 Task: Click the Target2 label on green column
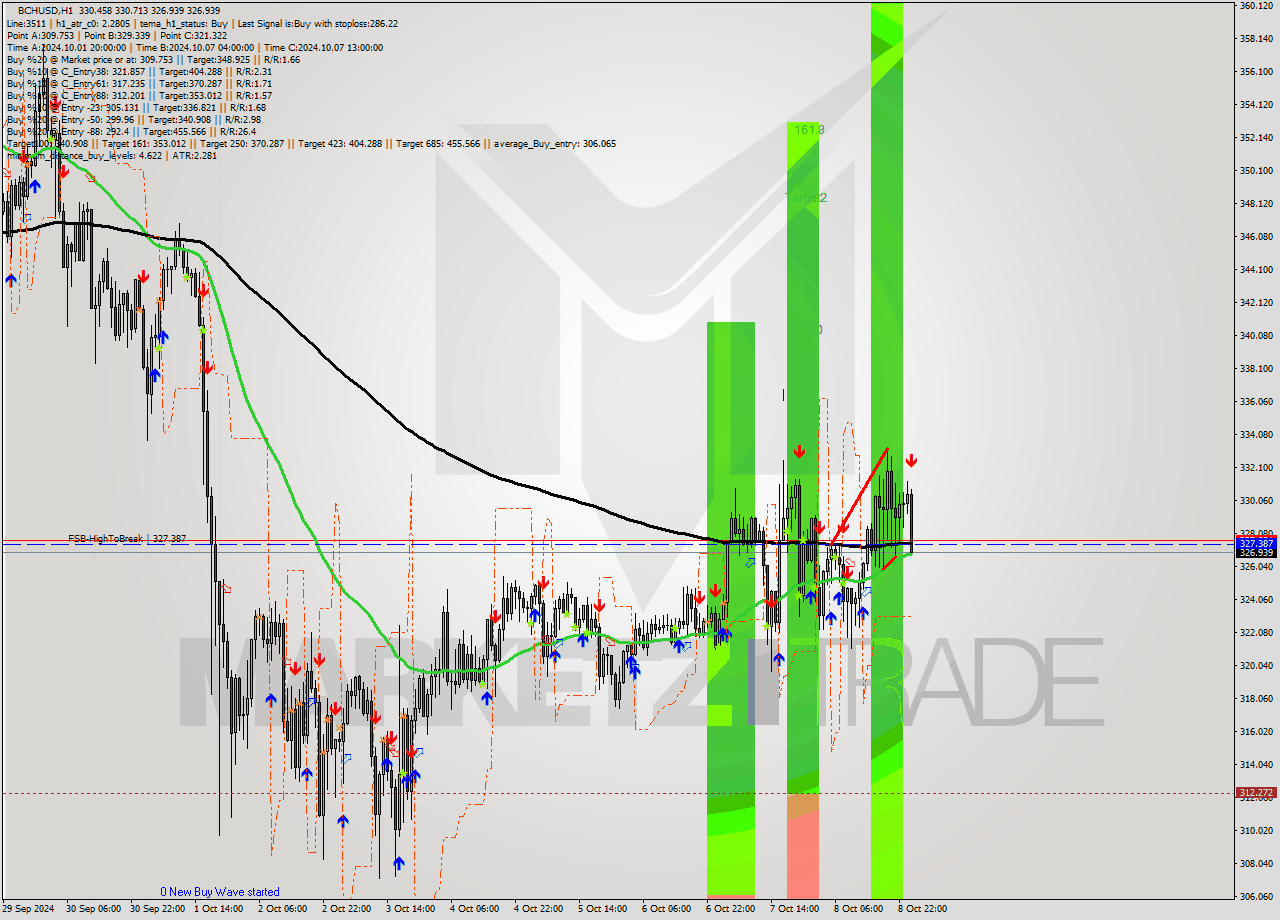click(806, 198)
